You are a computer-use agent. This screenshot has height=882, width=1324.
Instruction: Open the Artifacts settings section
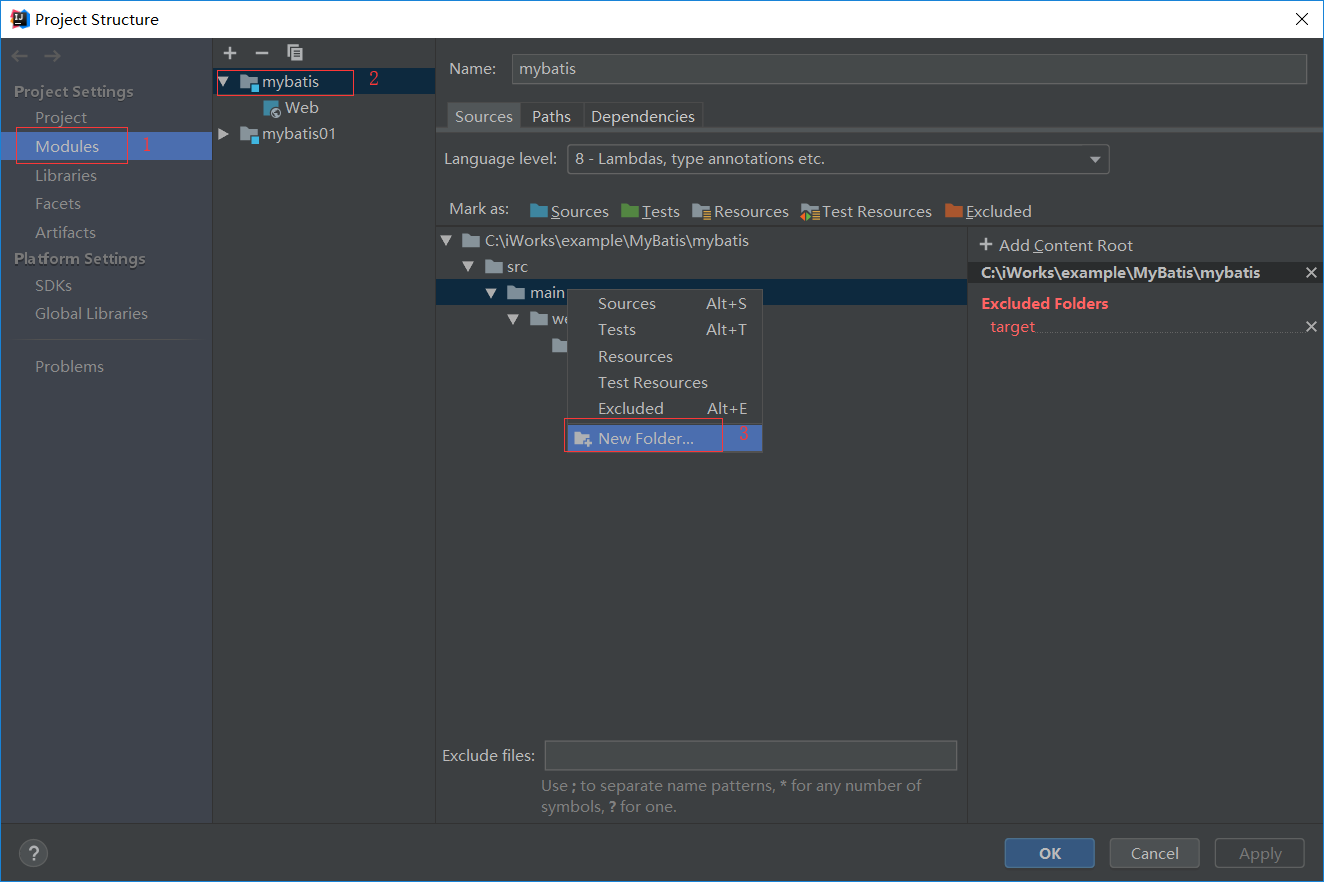click(x=65, y=233)
